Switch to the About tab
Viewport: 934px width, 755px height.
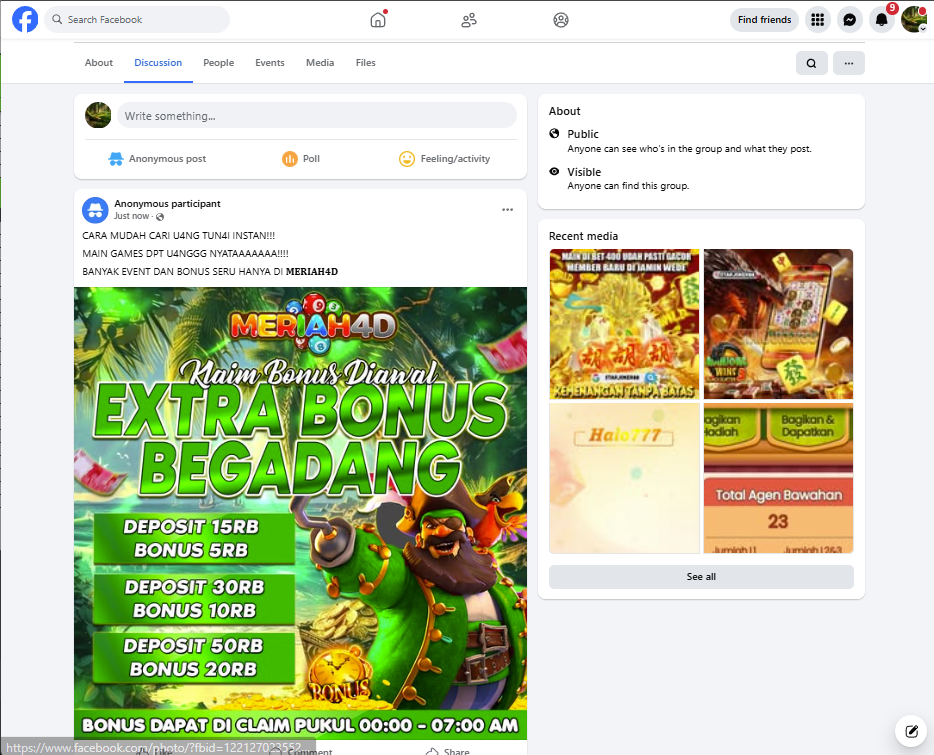click(99, 63)
